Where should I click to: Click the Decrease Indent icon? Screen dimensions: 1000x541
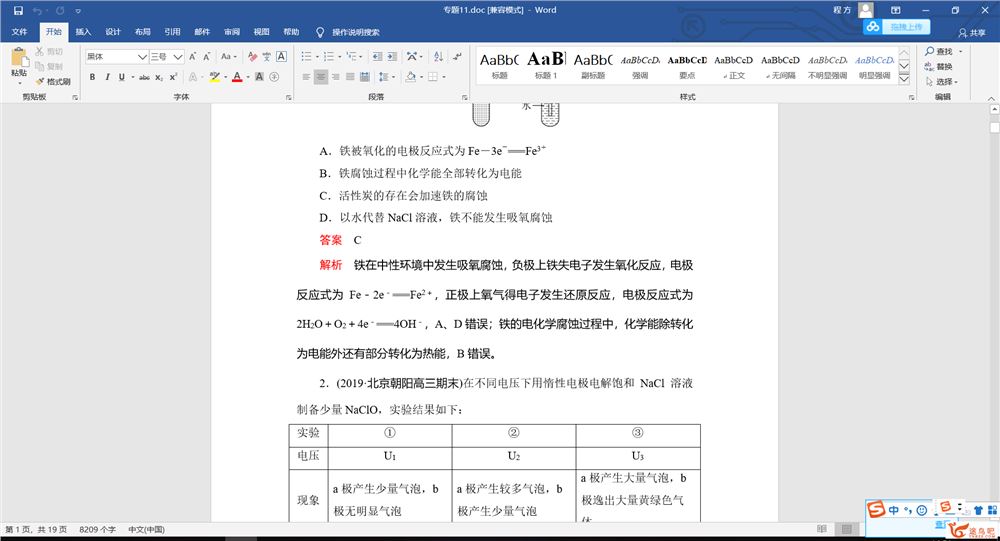377,57
